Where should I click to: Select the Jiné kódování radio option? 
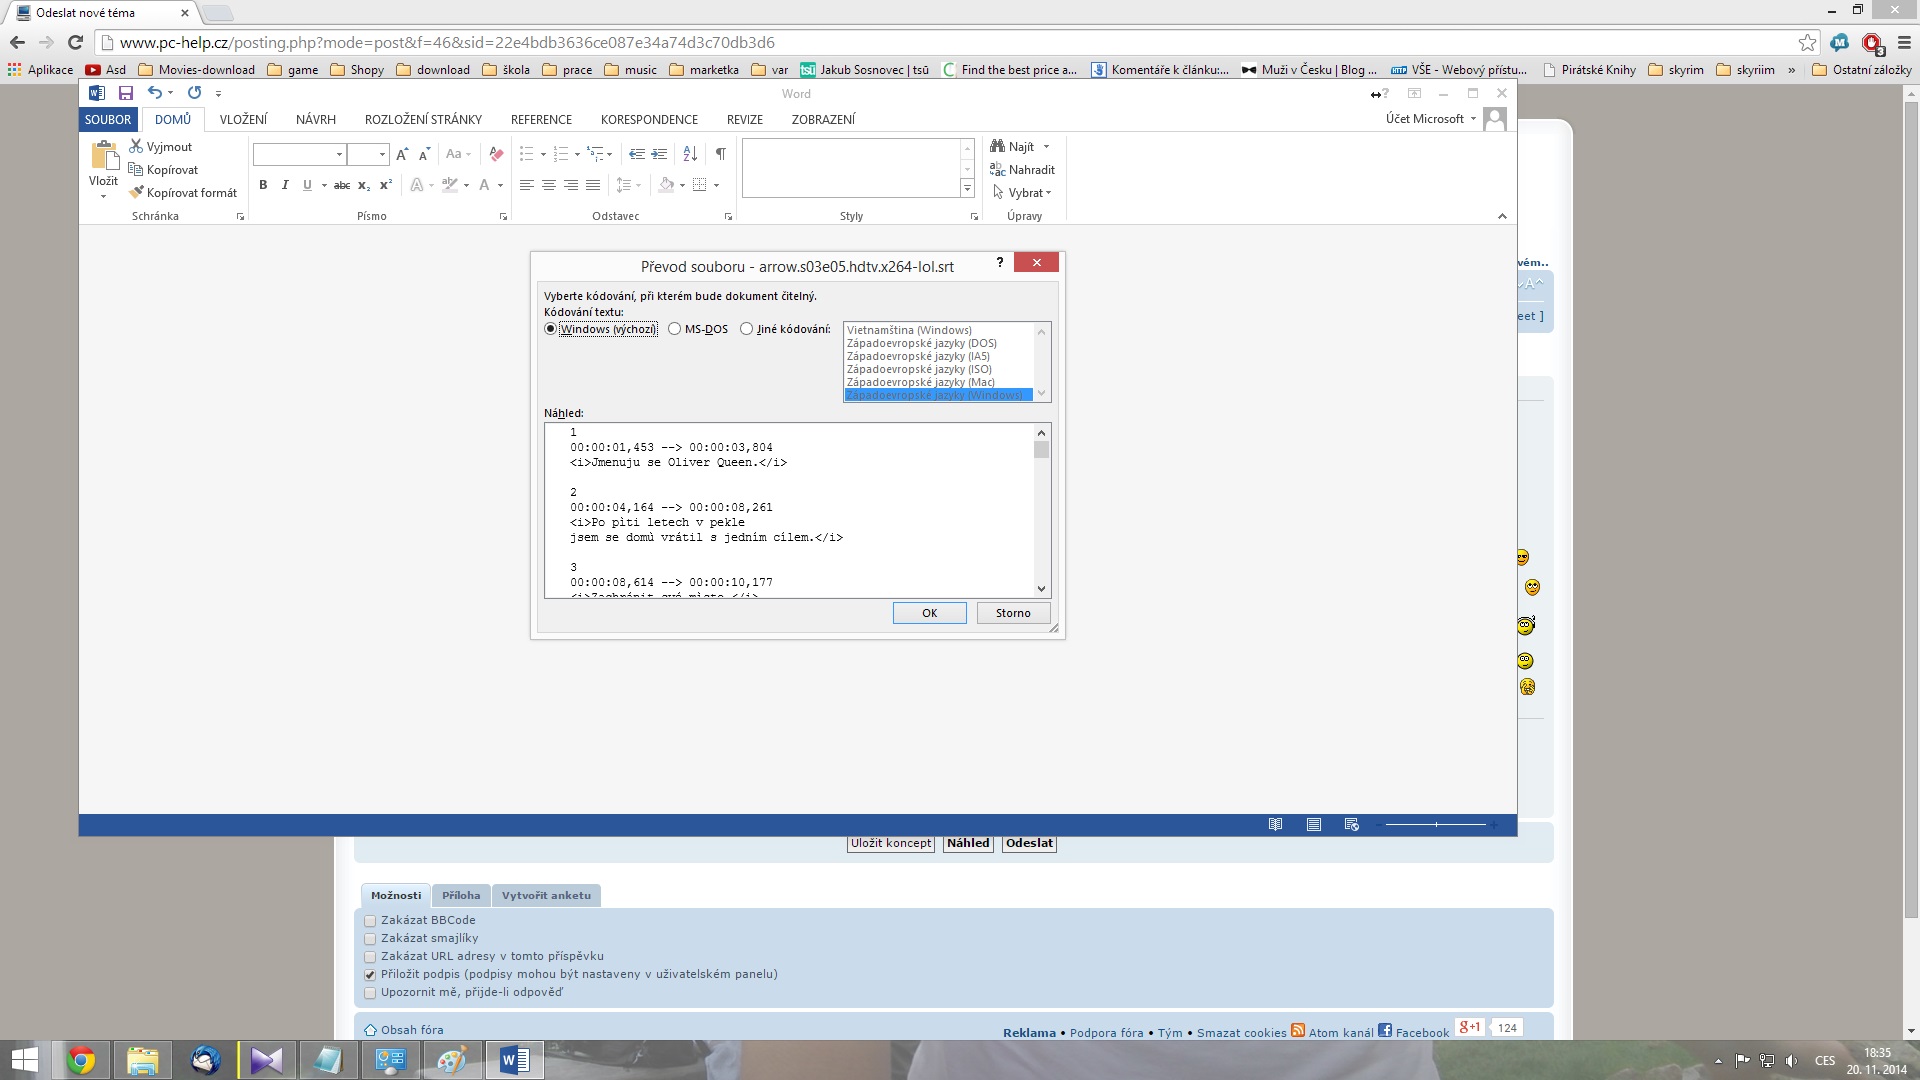point(747,329)
